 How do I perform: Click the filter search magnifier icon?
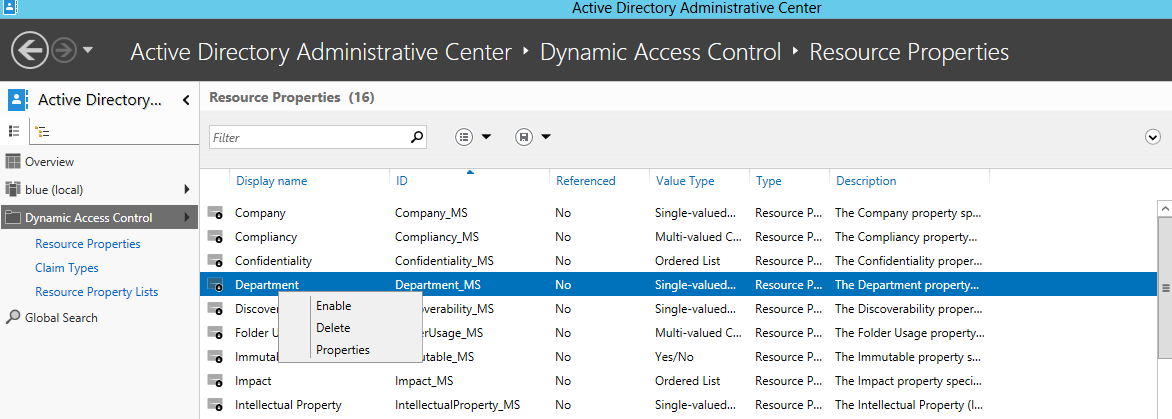417,137
